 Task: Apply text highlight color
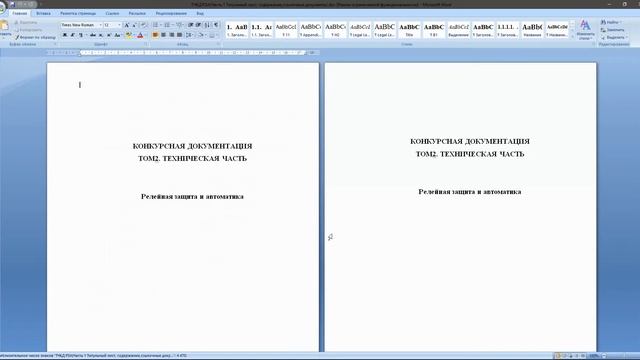click(x=129, y=35)
